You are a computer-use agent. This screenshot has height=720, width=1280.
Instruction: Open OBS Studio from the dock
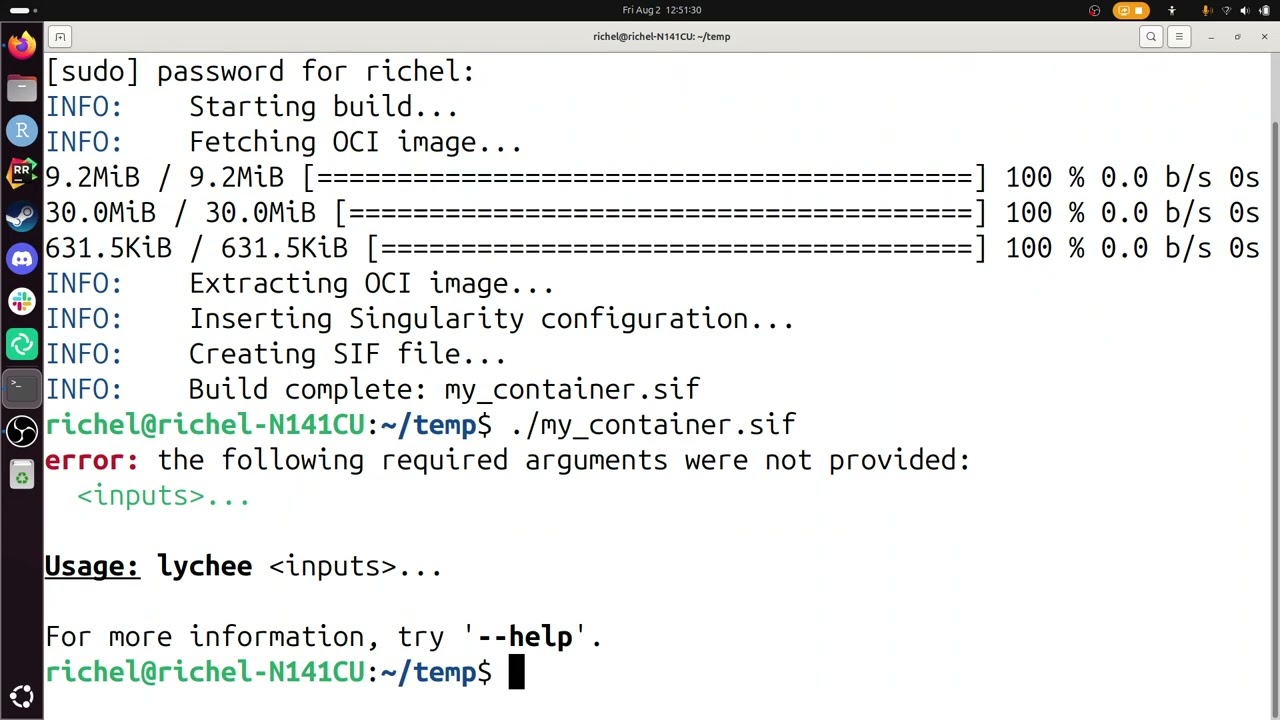point(22,431)
